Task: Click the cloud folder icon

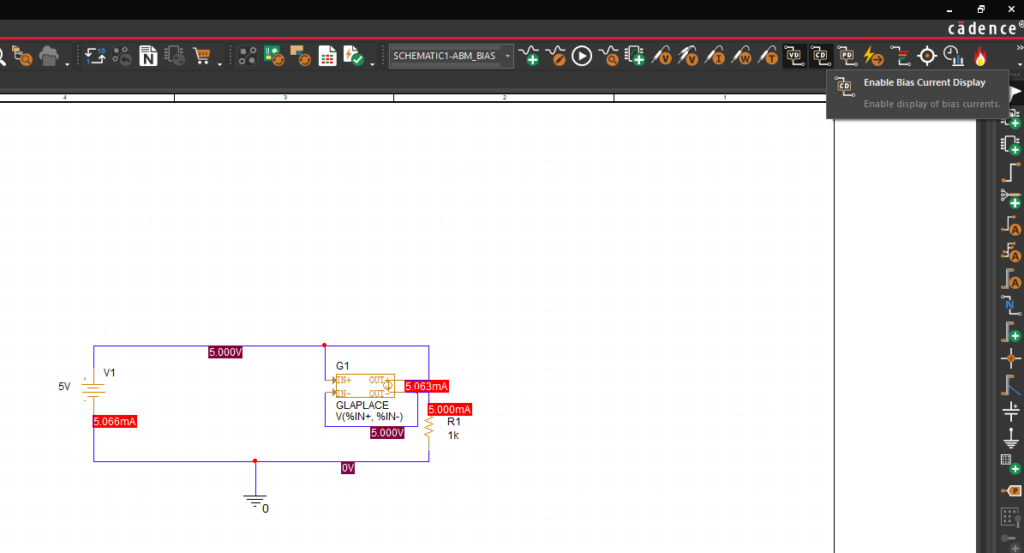Action: tap(49, 56)
